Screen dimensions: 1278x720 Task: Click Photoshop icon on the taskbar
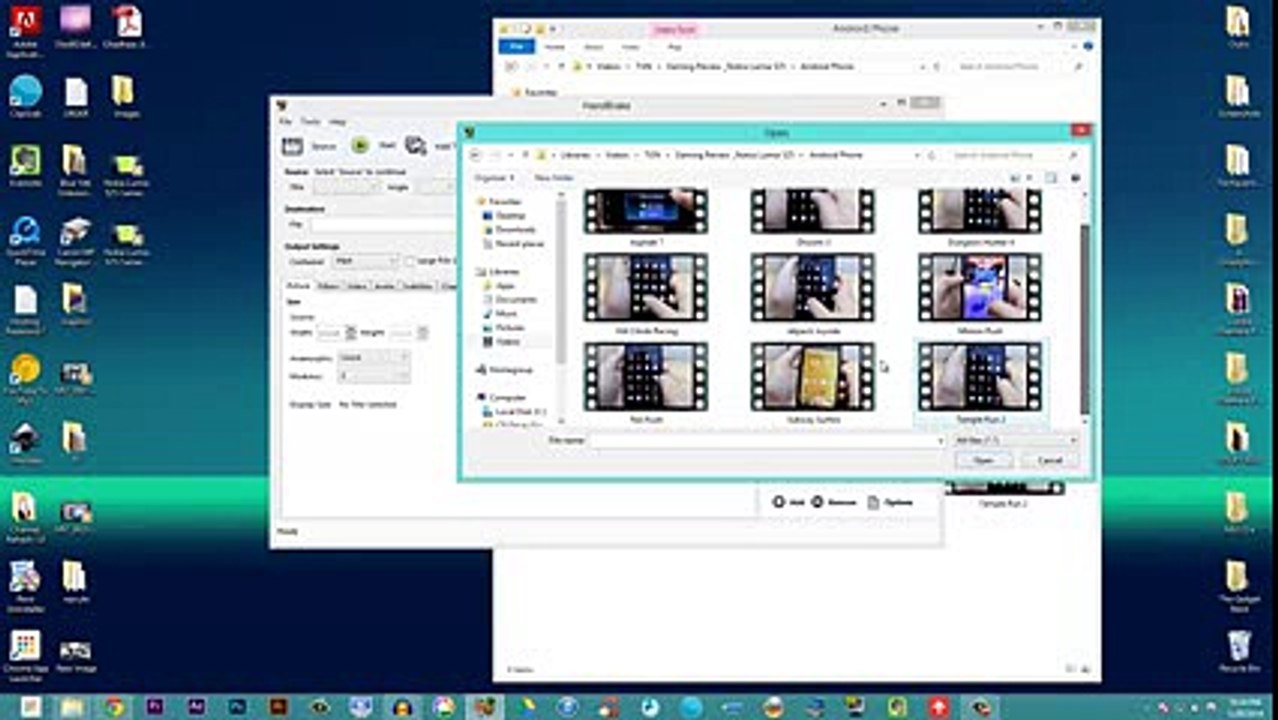[x=237, y=707]
